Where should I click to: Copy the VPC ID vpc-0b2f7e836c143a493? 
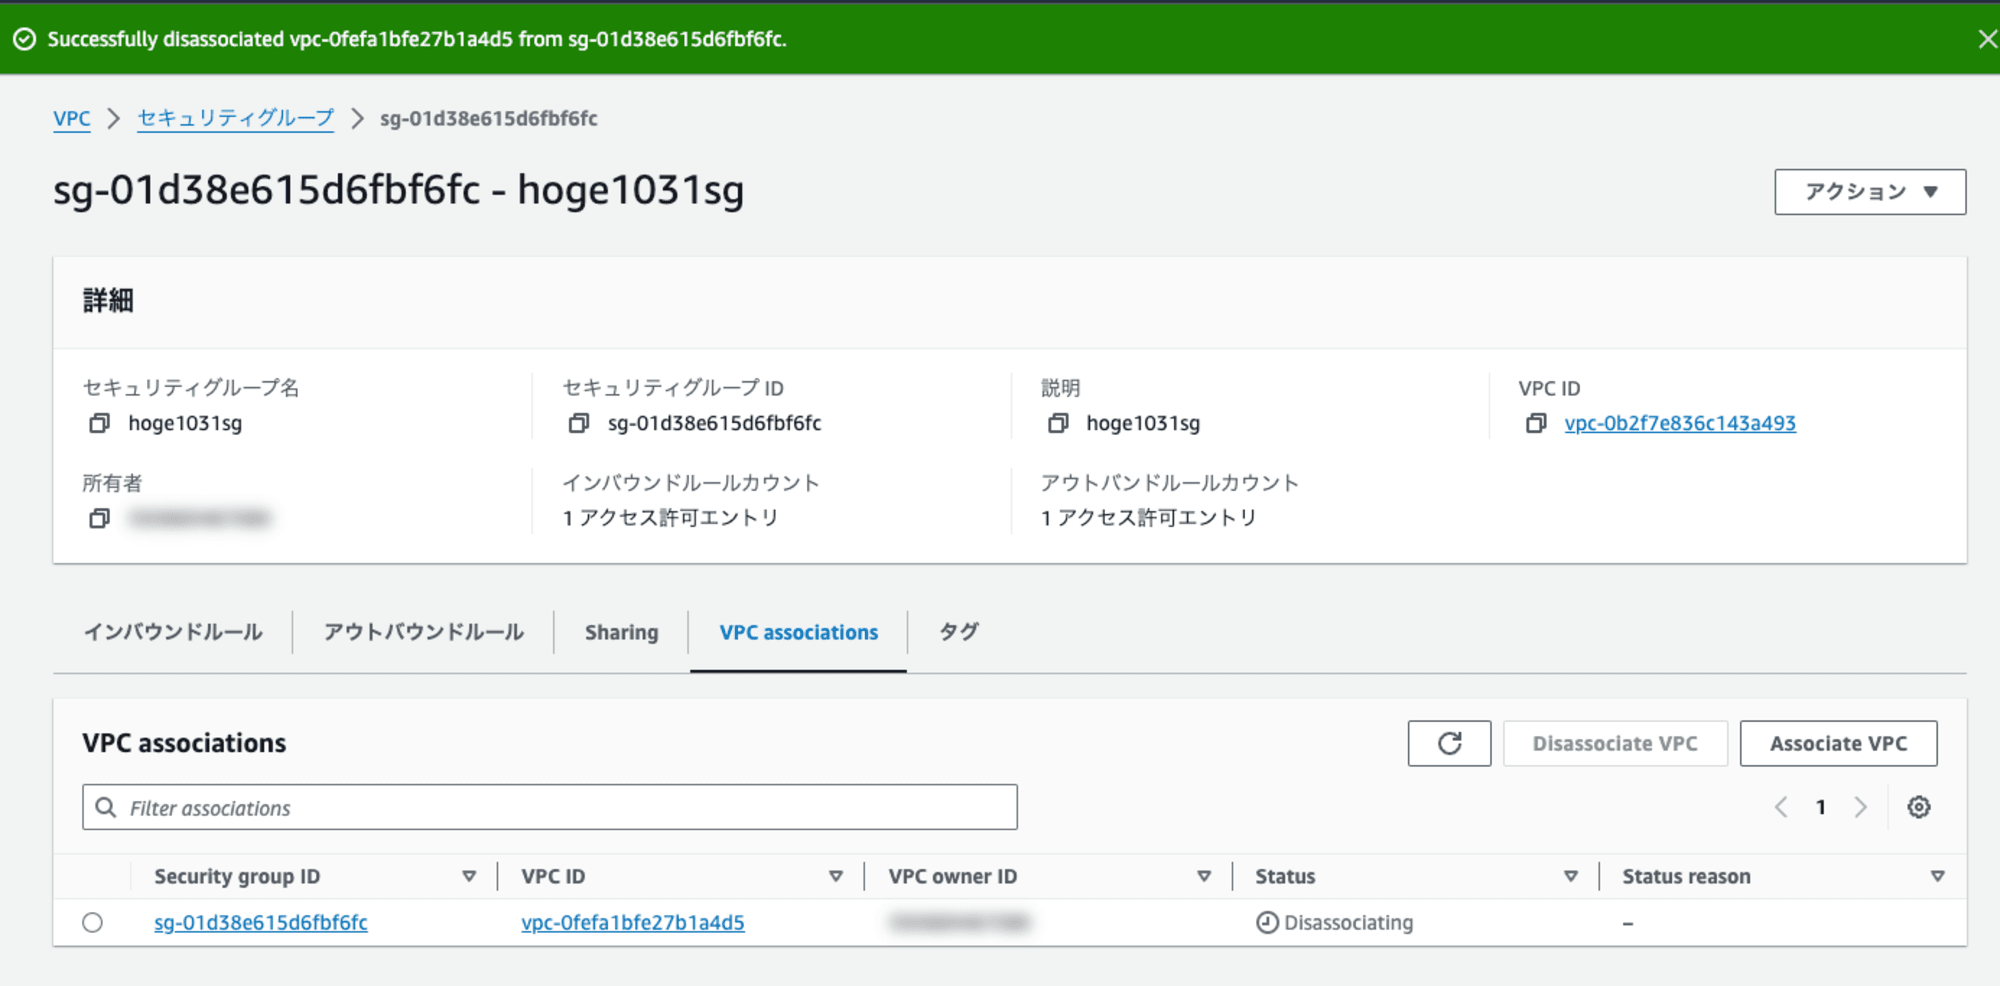coord(1535,423)
